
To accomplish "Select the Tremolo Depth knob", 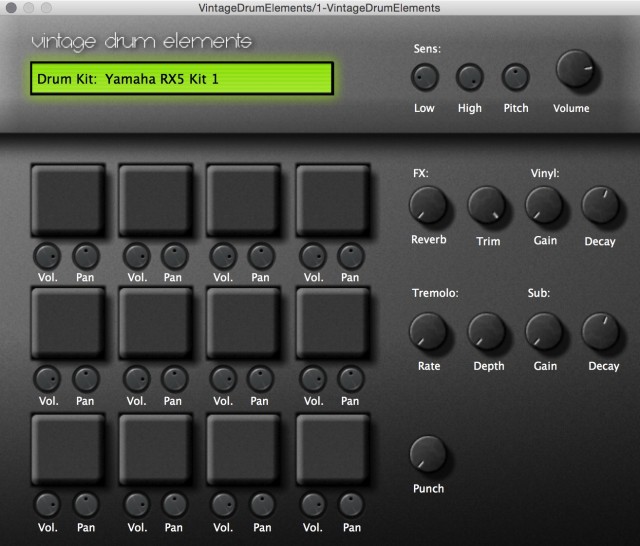I will pyautogui.click(x=487, y=330).
